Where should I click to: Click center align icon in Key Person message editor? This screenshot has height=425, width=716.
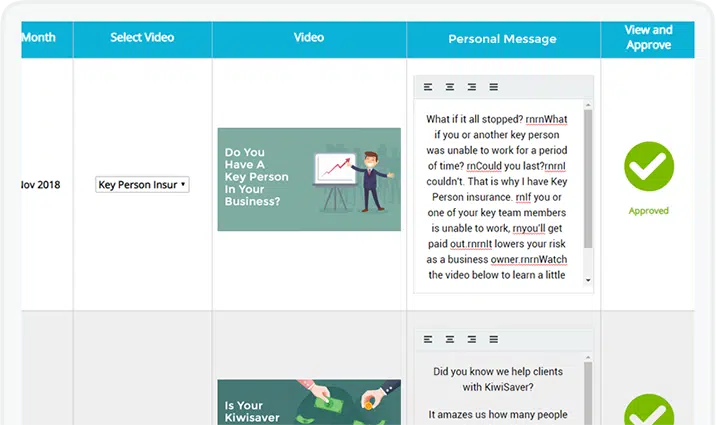point(450,87)
